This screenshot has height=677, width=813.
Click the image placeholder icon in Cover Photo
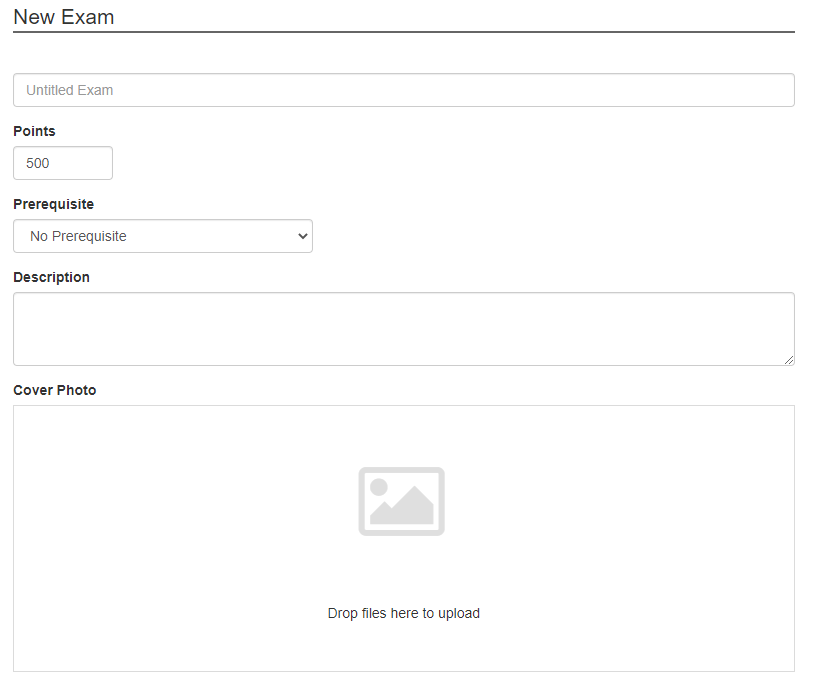pos(401,501)
